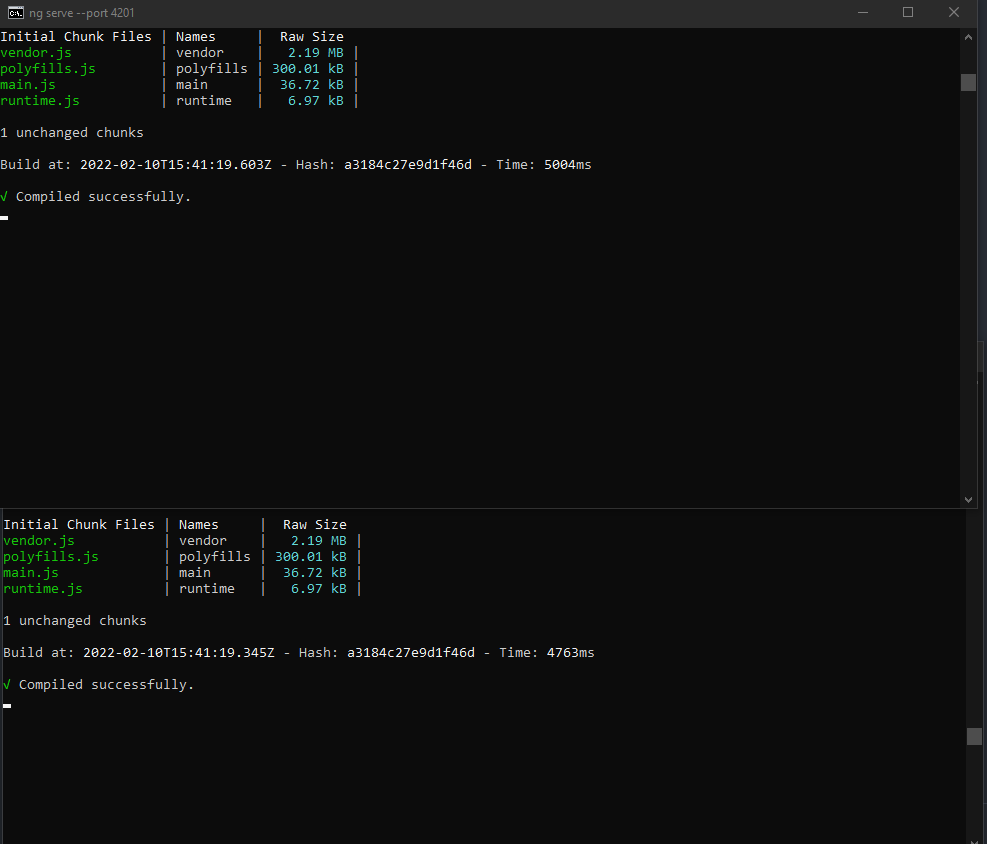This screenshot has height=844, width=987.
Task: Click vendor.js in the top terminal
Action: (36, 53)
